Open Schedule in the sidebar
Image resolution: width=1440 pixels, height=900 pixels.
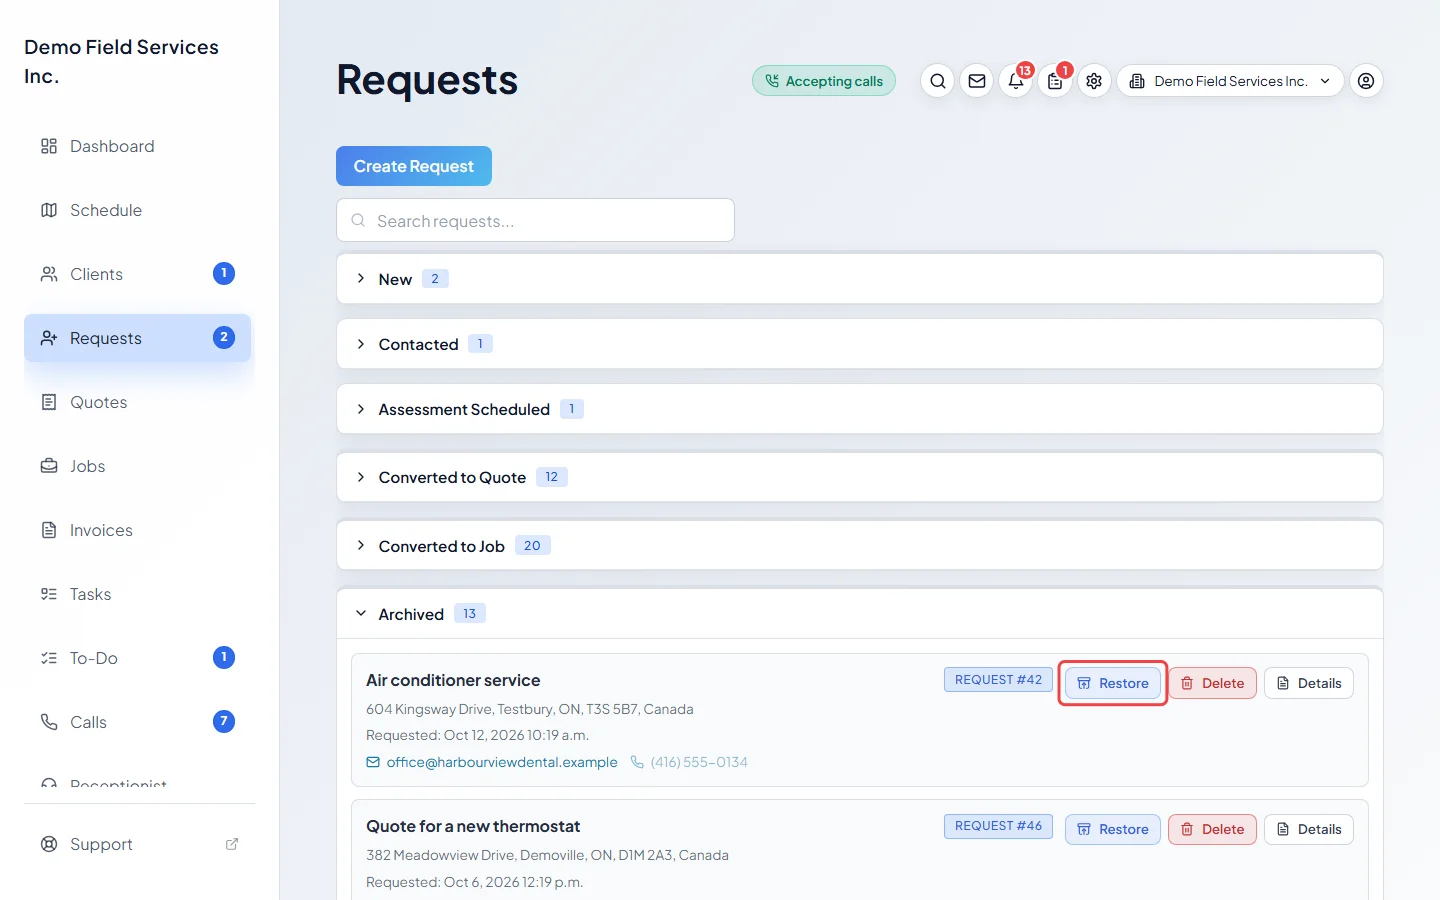137,210
